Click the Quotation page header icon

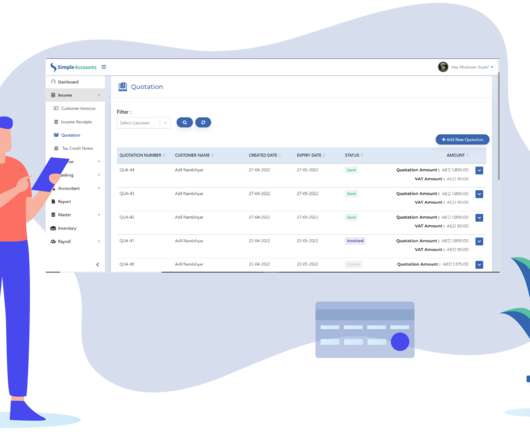(122, 87)
